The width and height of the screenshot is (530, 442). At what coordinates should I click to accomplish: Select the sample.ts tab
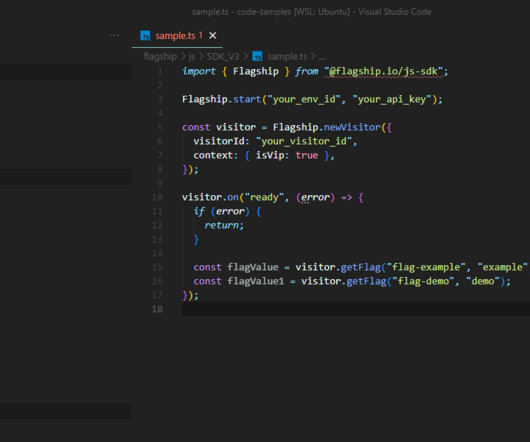tap(177, 36)
